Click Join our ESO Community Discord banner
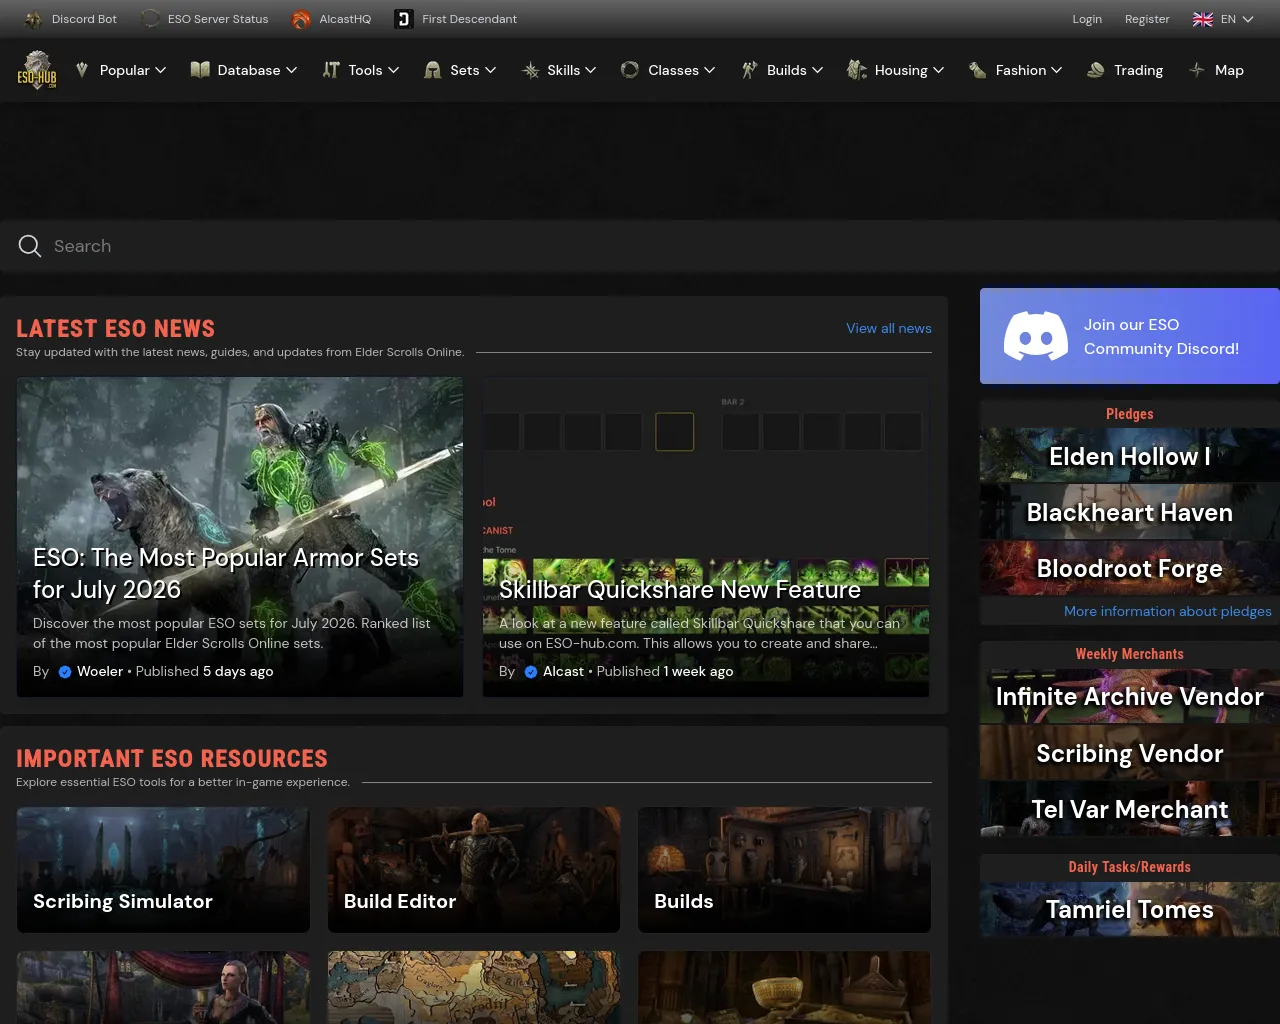1280x1024 pixels. [x=1130, y=336]
